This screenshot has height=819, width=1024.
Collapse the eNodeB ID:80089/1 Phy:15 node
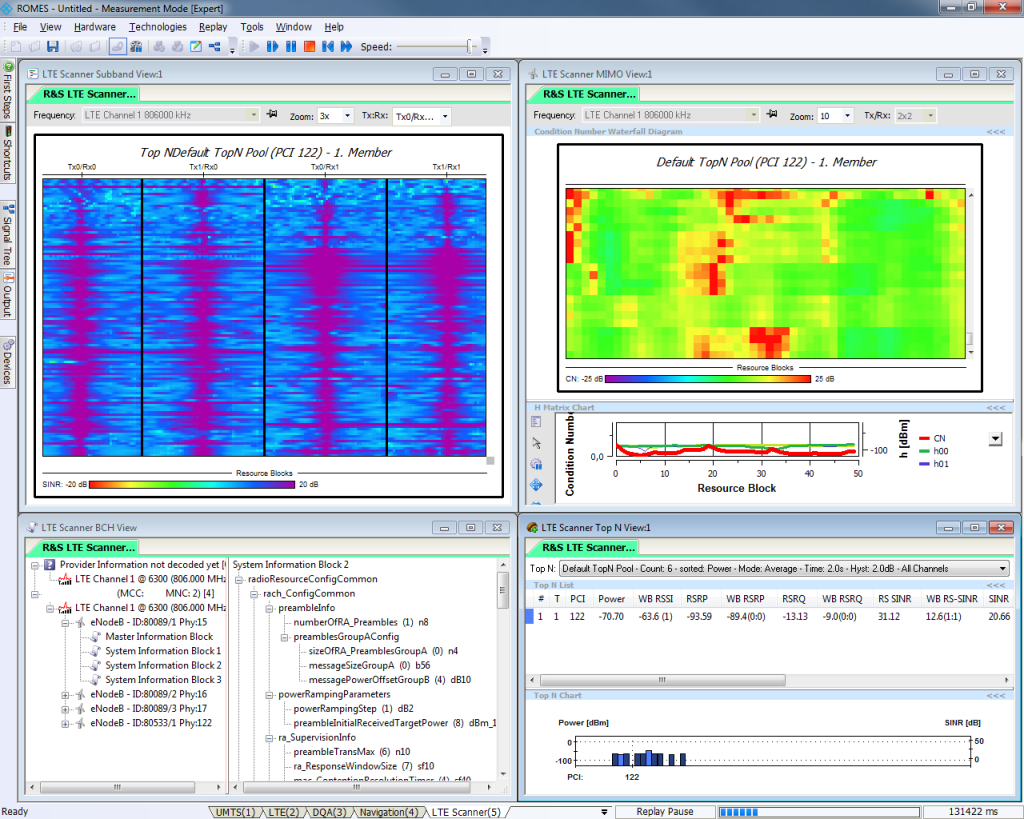(66, 622)
